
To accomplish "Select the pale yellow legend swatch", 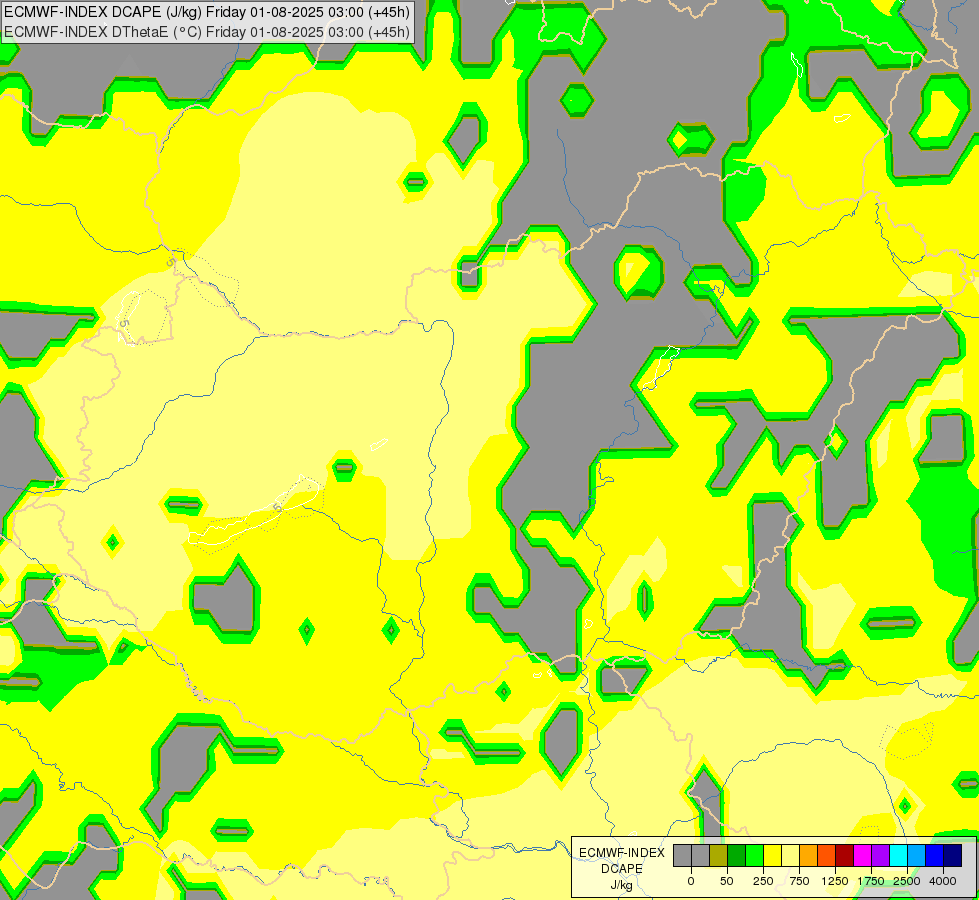I will pos(791,855).
